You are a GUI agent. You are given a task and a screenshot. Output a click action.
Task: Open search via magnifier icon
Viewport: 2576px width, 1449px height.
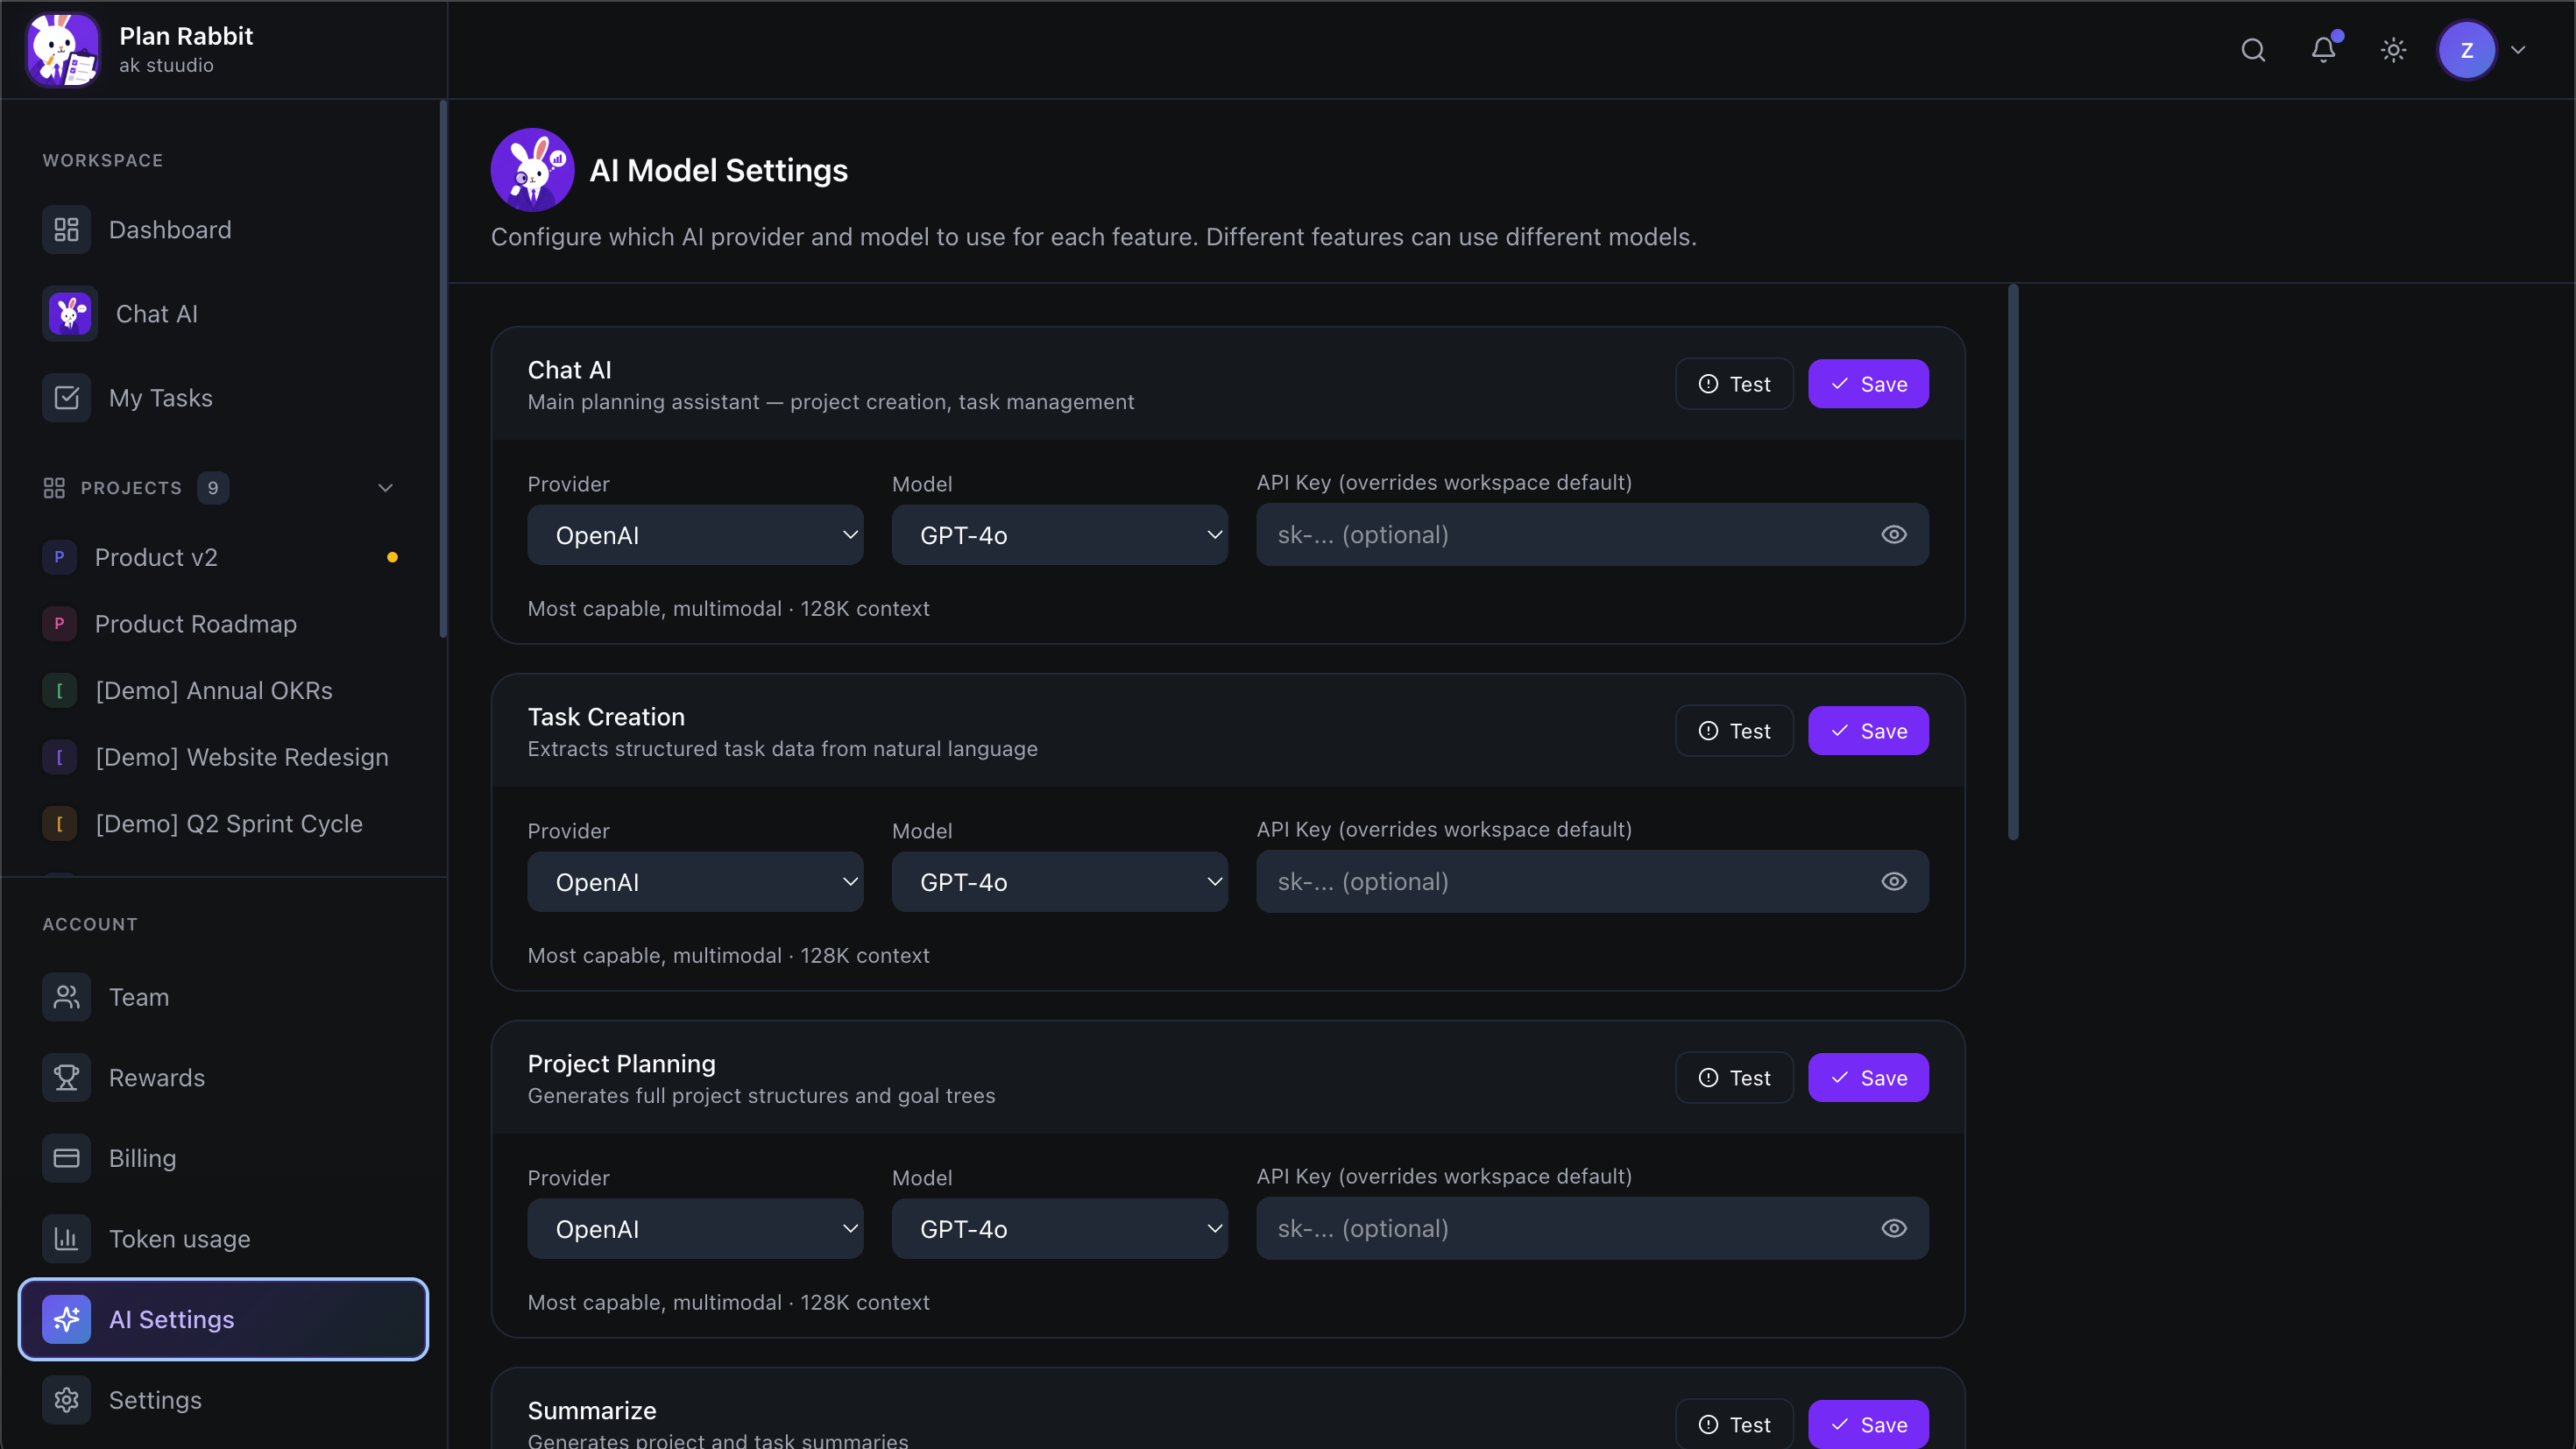click(2253, 50)
